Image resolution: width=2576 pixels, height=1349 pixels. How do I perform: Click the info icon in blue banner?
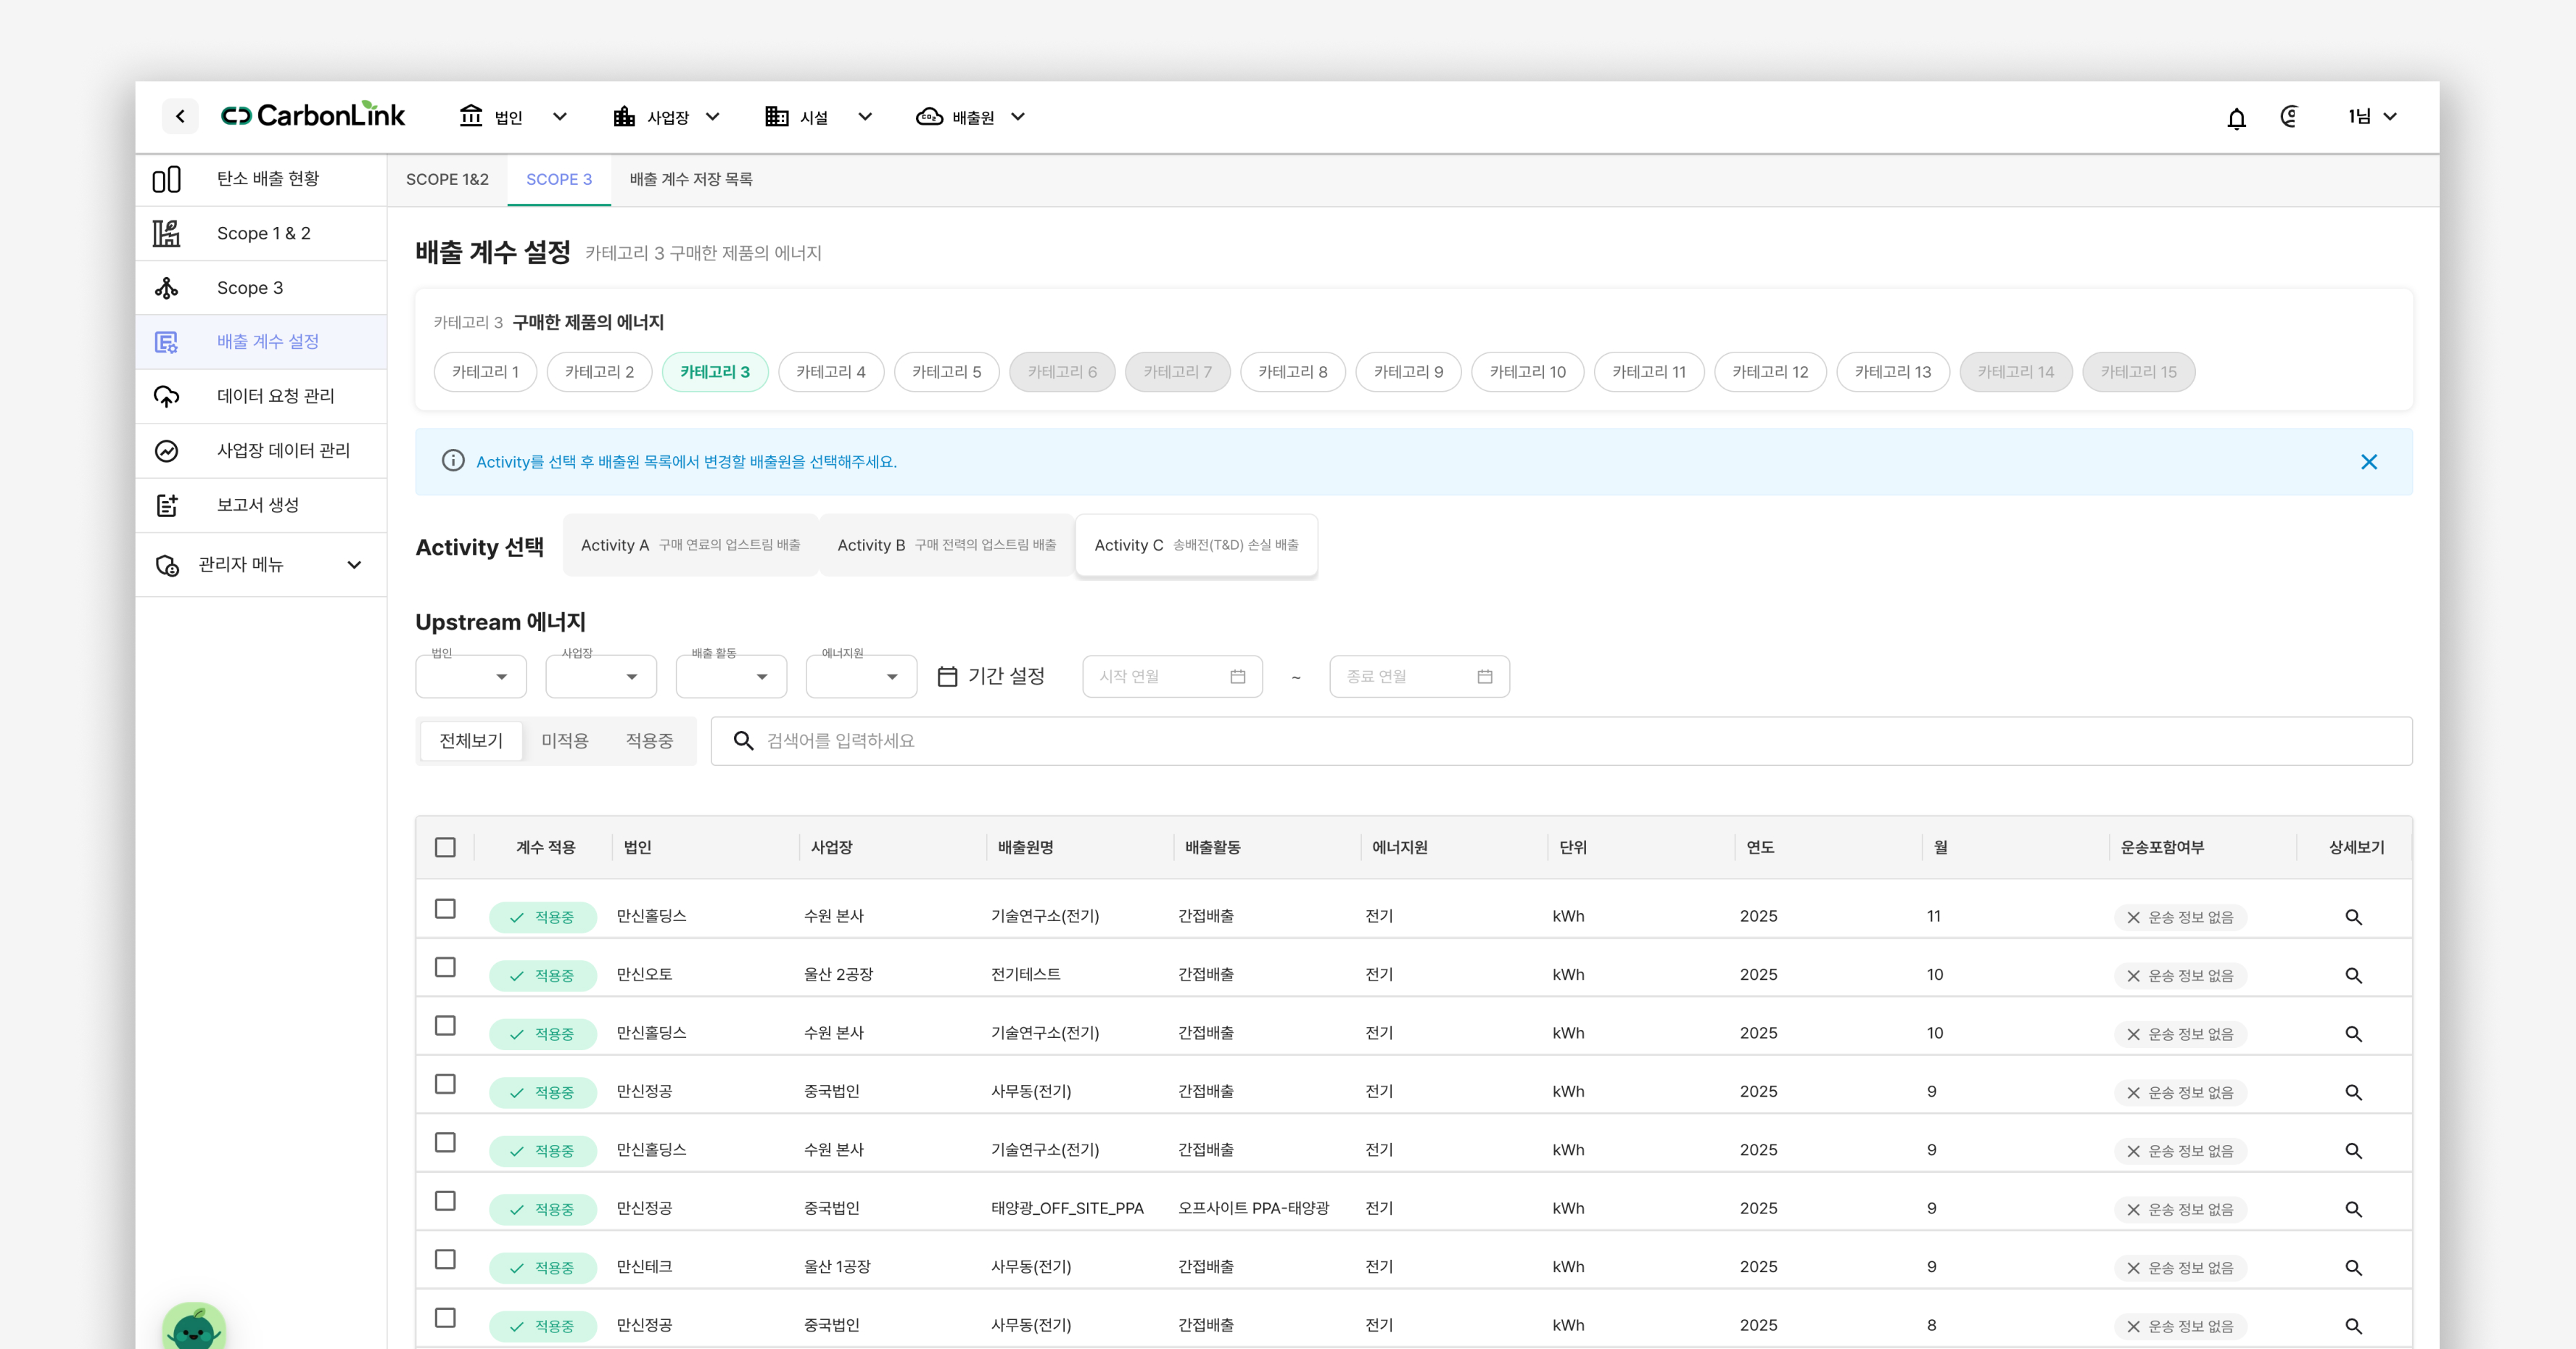click(453, 461)
